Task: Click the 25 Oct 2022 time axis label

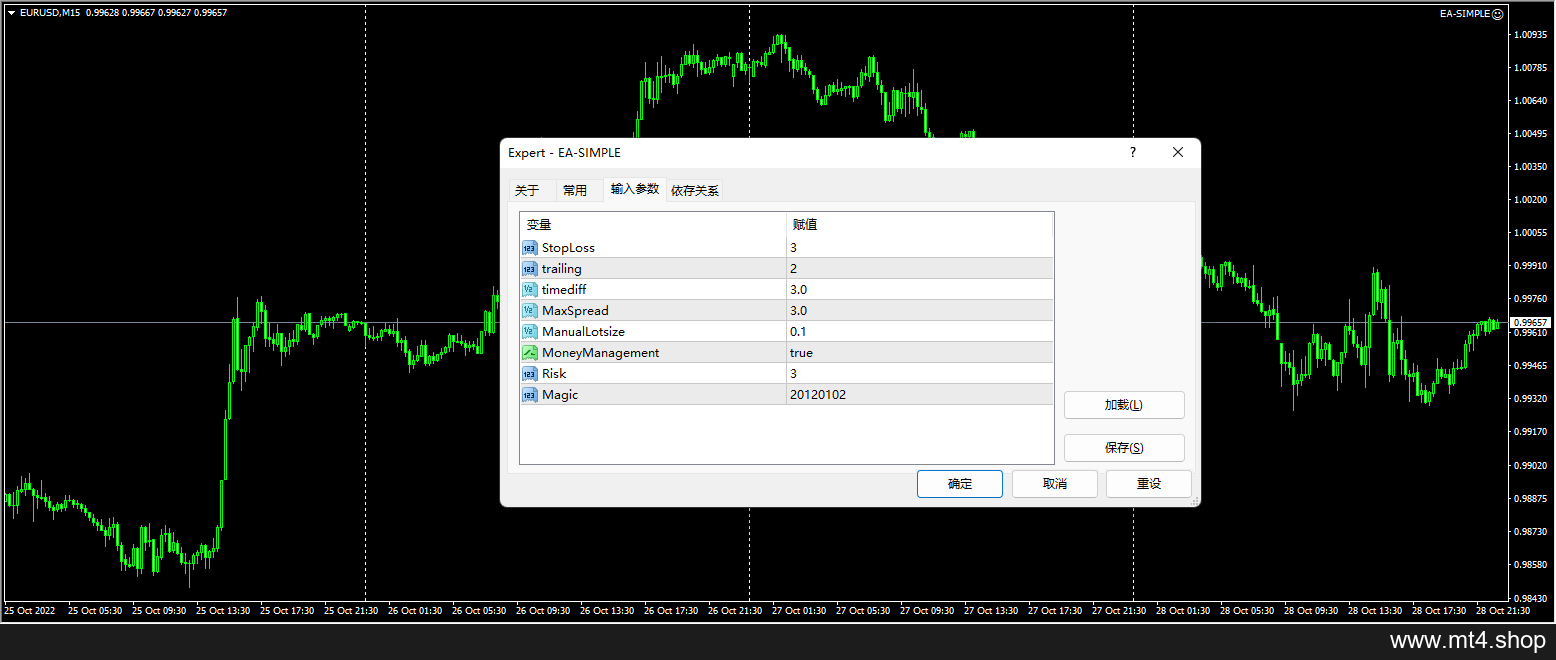Action: click(28, 609)
